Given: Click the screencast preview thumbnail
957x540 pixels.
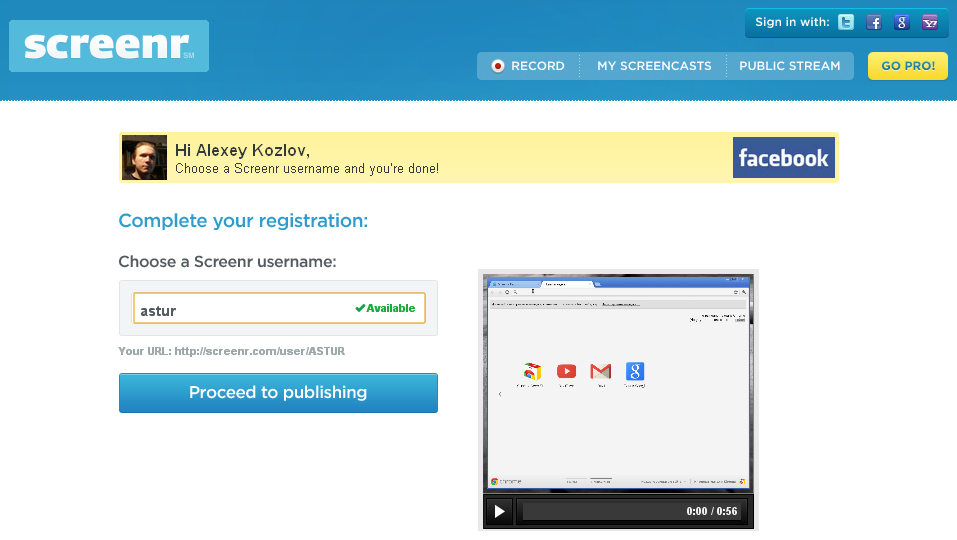Looking at the screenshot, I should pos(618,383).
